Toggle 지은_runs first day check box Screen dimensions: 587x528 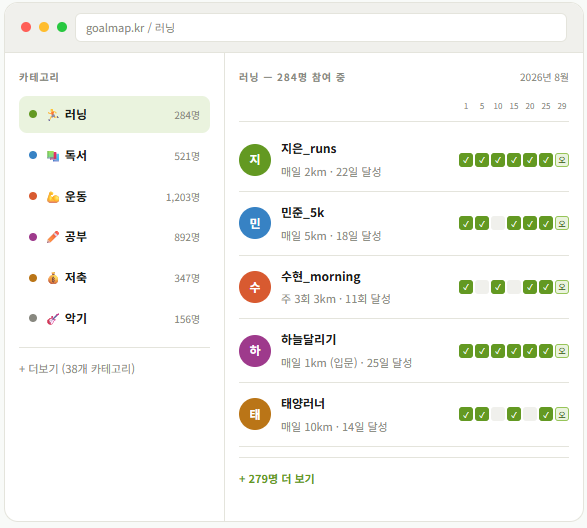pos(466,160)
